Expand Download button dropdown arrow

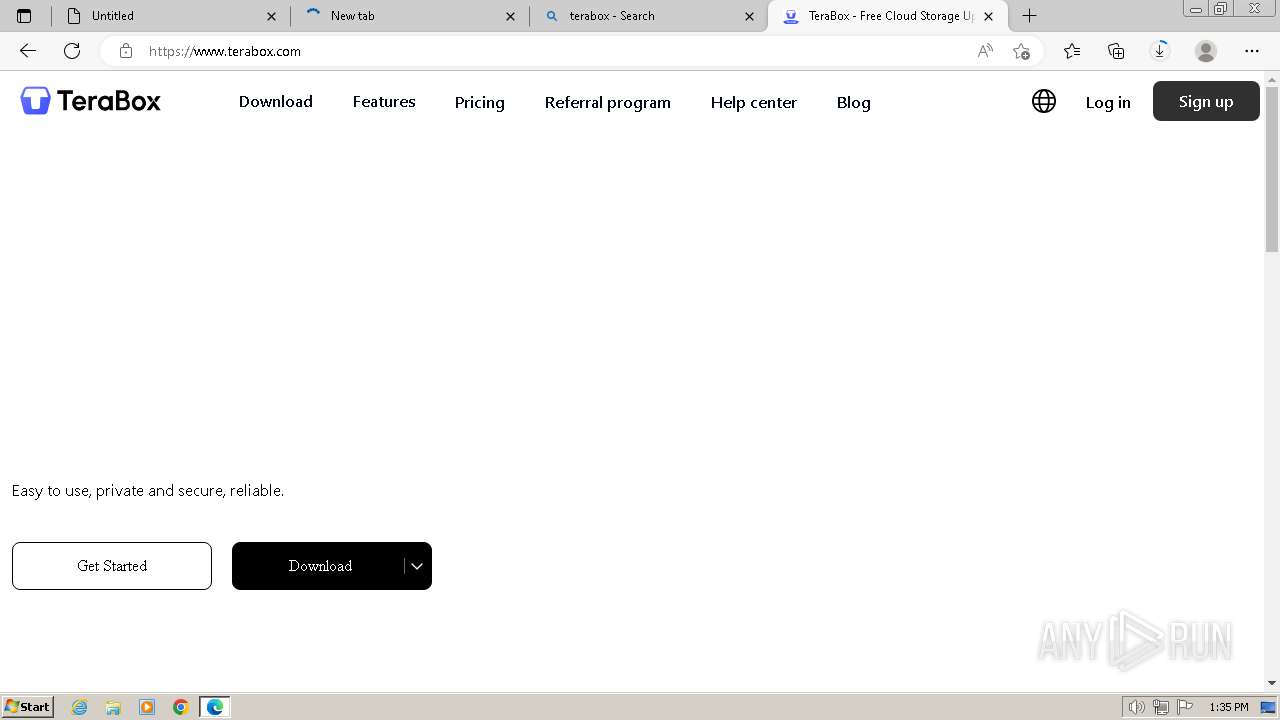[x=417, y=566]
